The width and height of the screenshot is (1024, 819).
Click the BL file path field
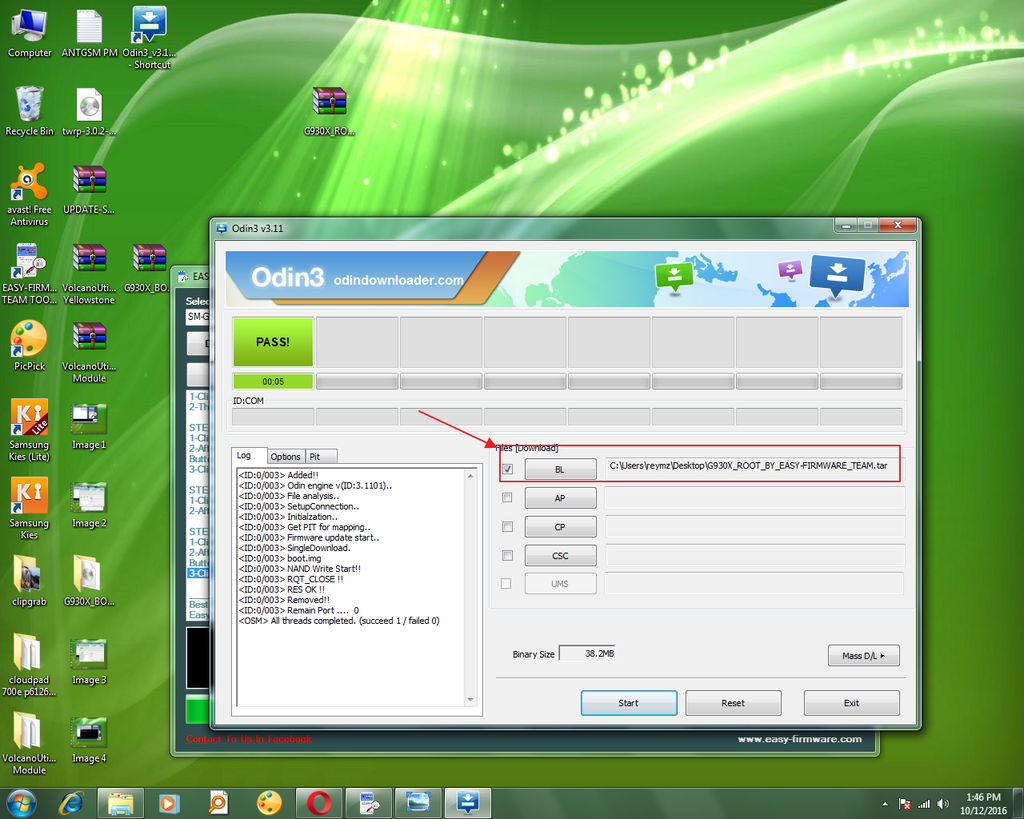pyautogui.click(x=752, y=466)
